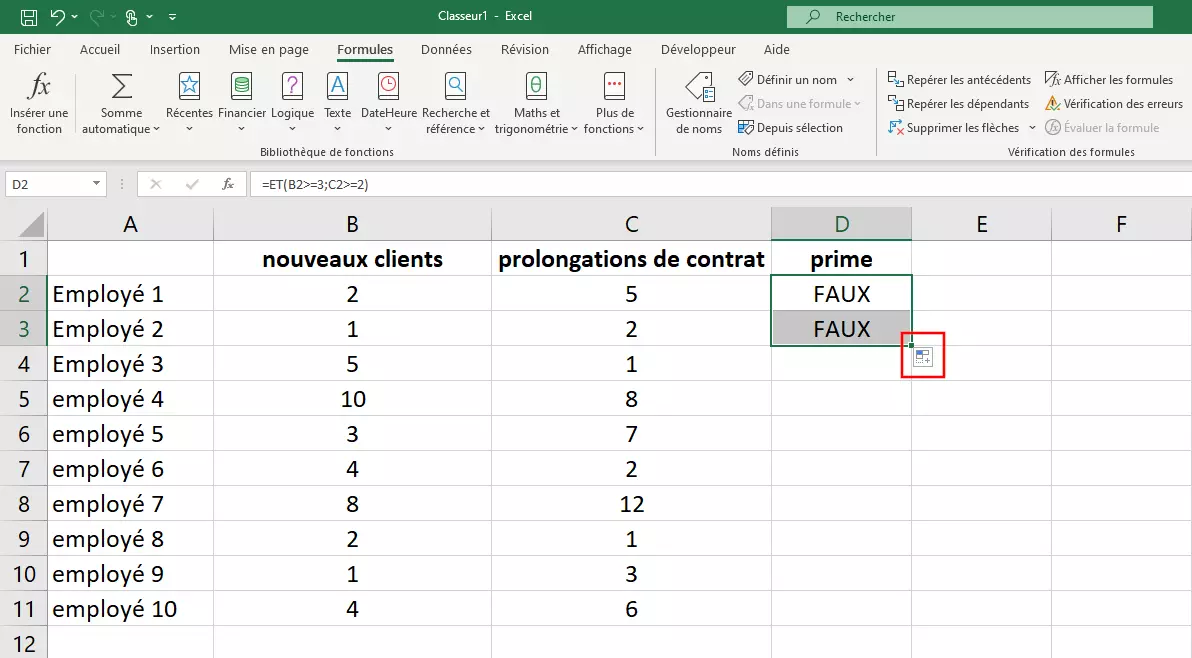Open Plus de fonctions menu
This screenshot has height=658, width=1192.
pos(614,104)
